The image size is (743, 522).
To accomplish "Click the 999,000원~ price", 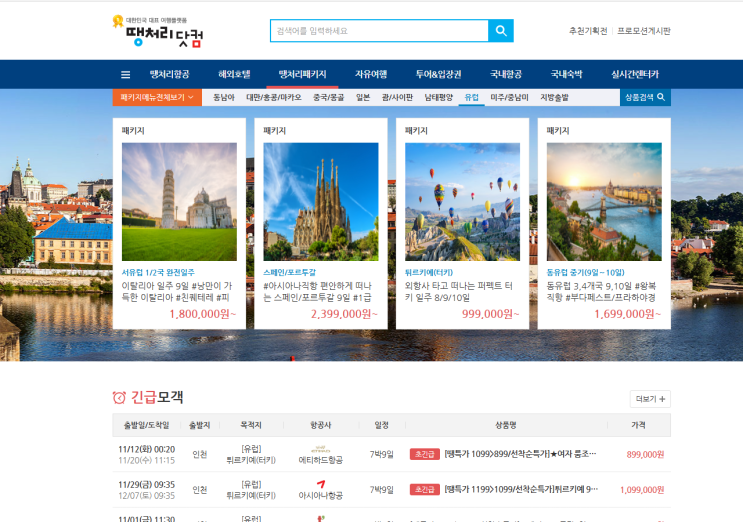I will [491, 314].
